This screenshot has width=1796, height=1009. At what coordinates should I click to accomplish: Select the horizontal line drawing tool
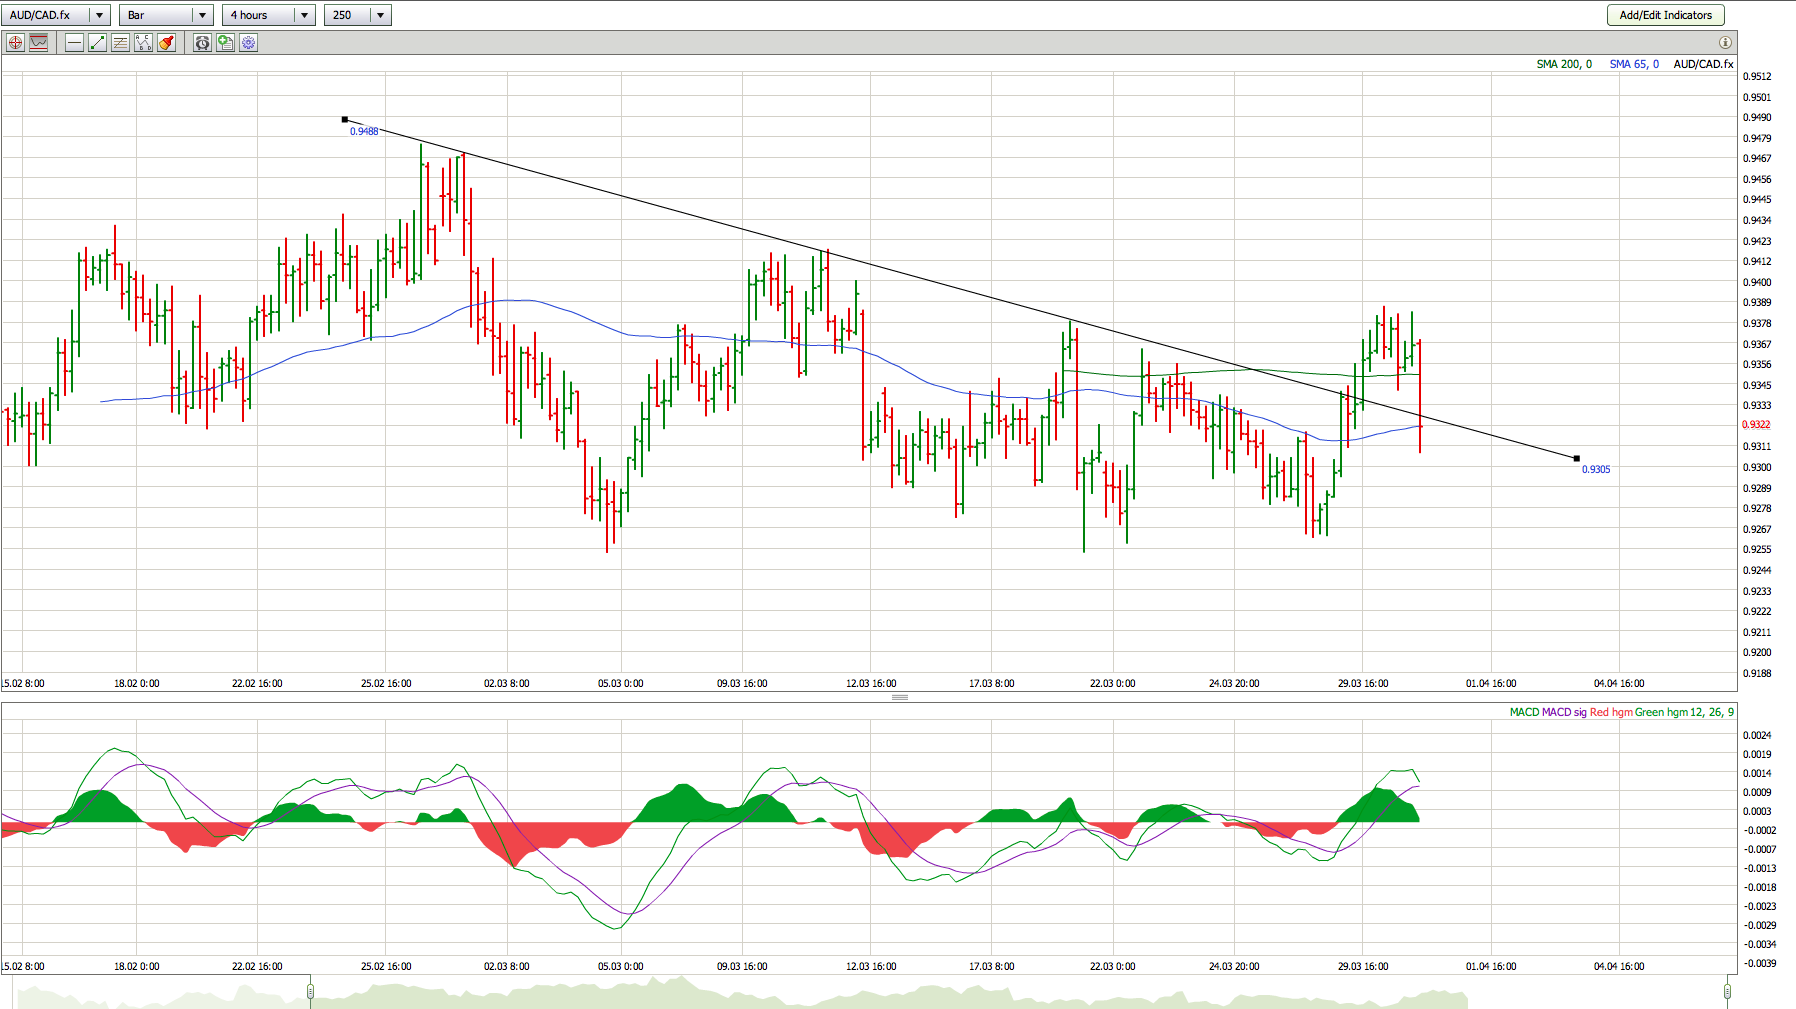[x=74, y=43]
